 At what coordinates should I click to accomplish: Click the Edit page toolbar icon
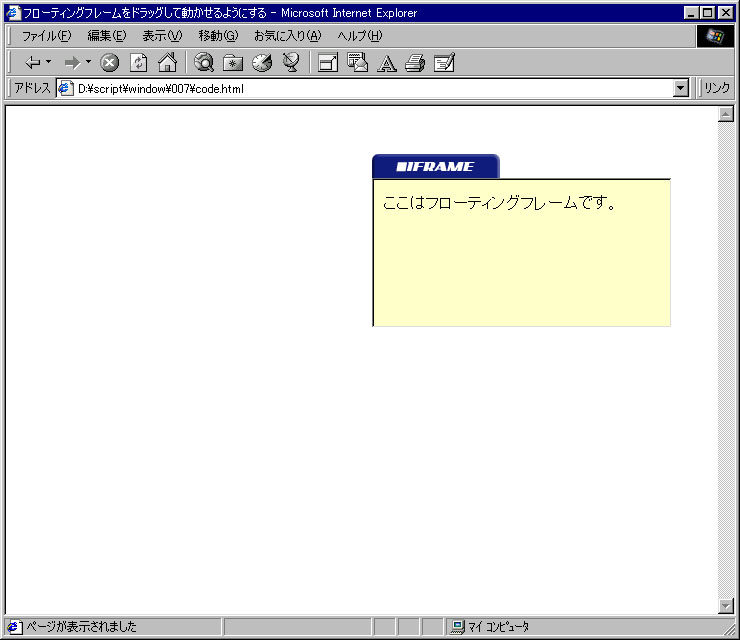tap(444, 62)
